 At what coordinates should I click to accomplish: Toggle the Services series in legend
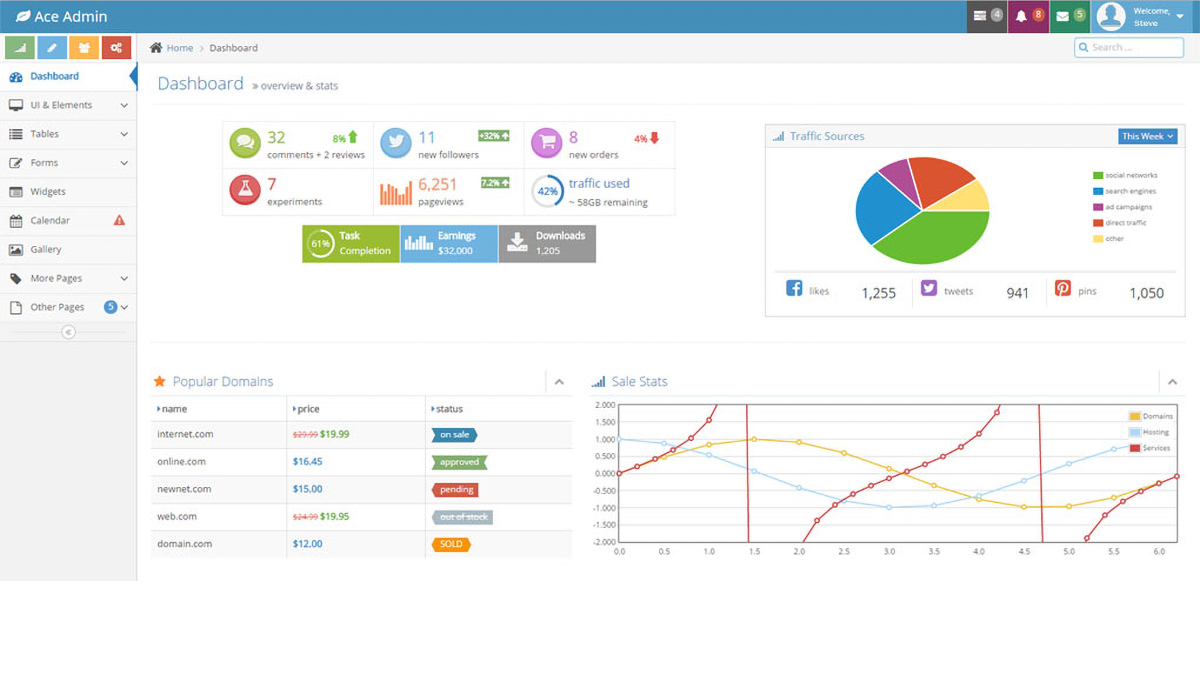[x=1149, y=448]
